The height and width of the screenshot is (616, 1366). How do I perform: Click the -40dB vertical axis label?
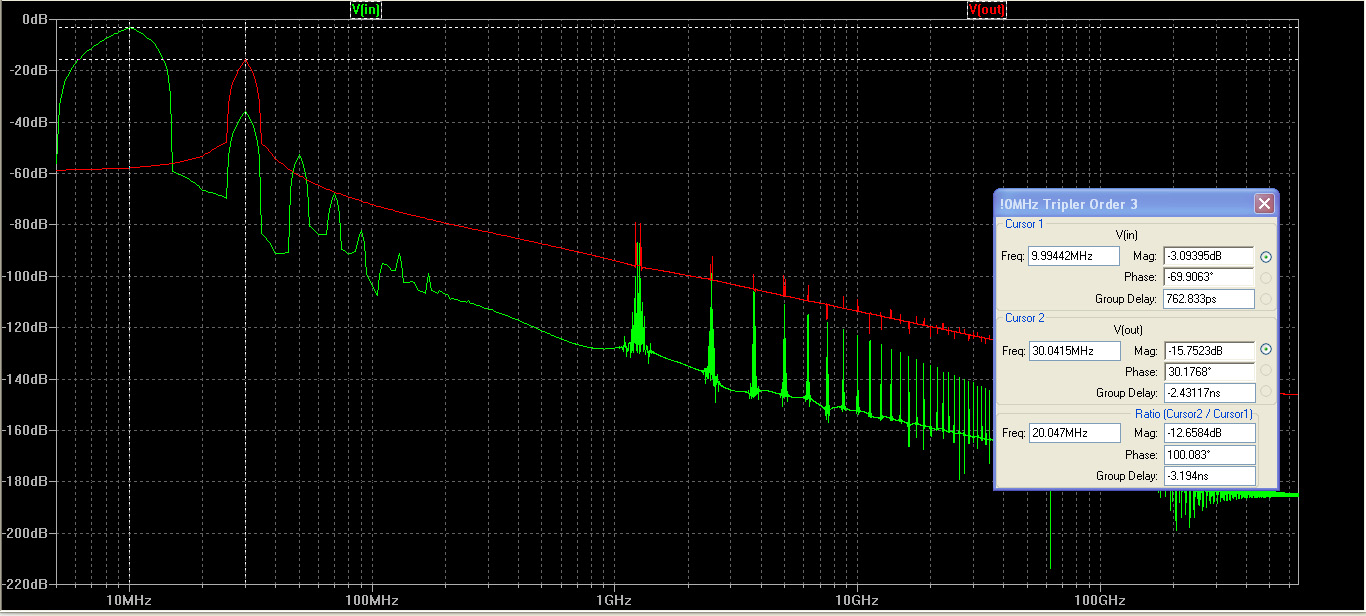pos(31,122)
